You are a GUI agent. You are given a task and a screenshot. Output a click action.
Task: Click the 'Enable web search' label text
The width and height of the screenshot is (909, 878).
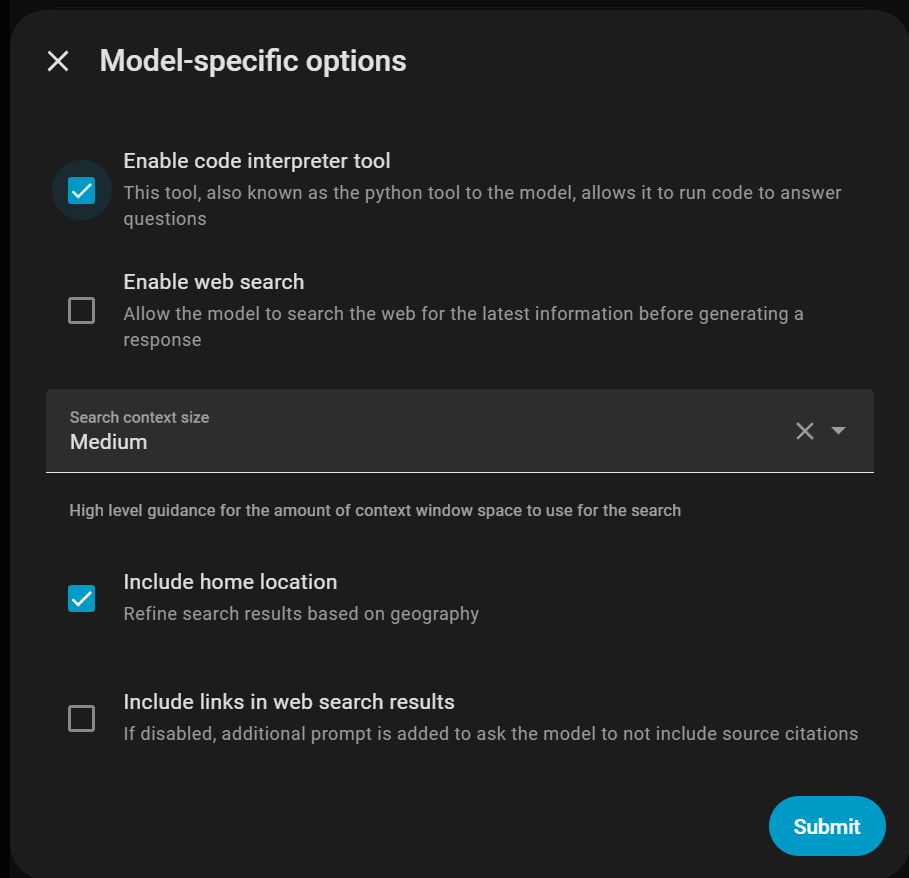tap(213, 282)
